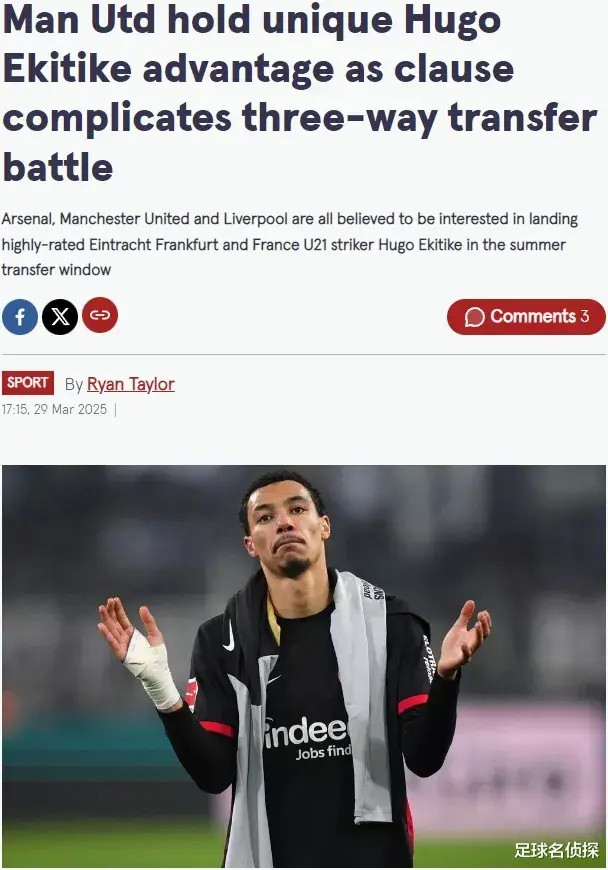
Task: Open the Hugo Ekitike photo
Action: coord(304,666)
